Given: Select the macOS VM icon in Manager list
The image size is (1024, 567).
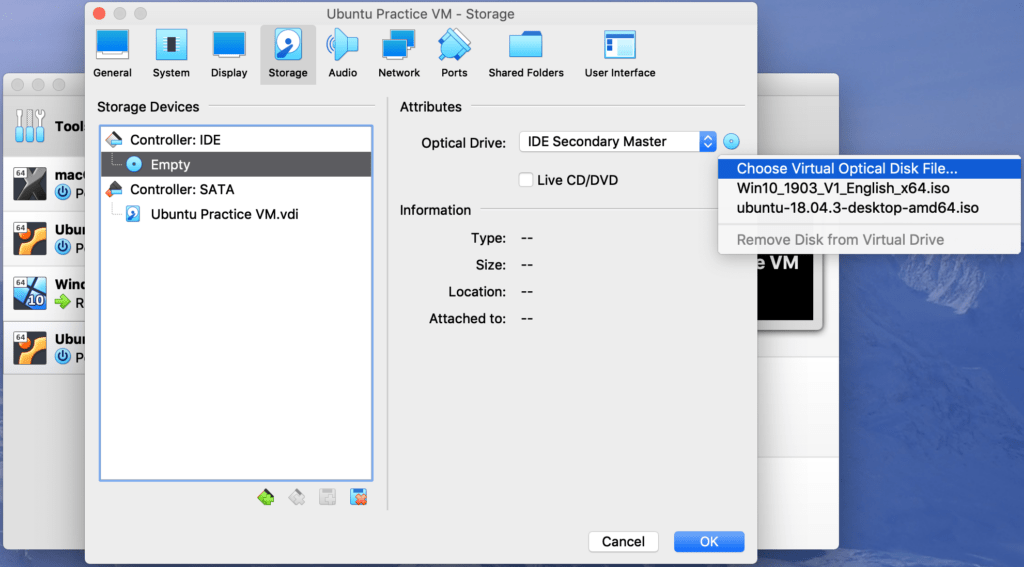Looking at the screenshot, I should [x=30, y=184].
